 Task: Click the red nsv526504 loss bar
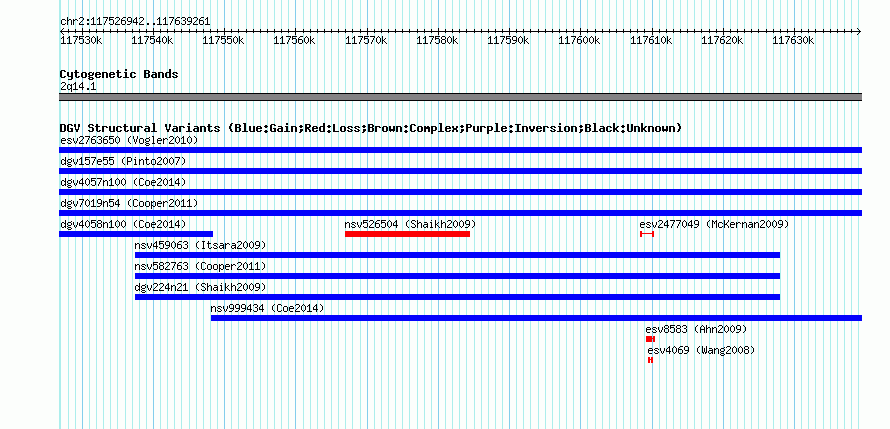point(408,234)
